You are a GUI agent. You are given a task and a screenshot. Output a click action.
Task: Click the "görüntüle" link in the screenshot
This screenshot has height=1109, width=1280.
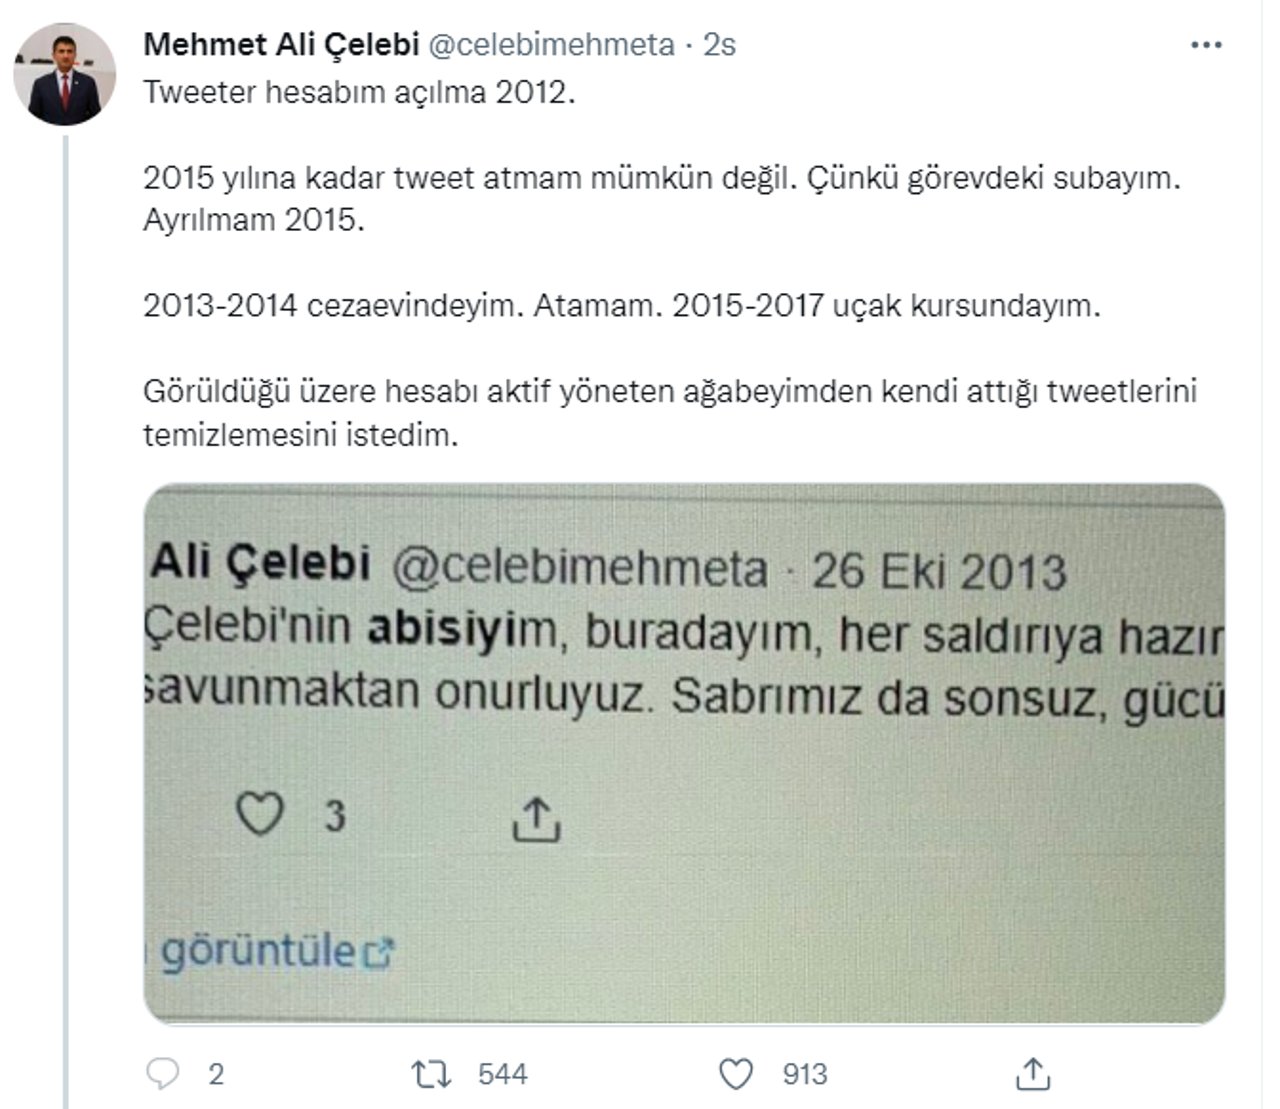click(x=258, y=951)
